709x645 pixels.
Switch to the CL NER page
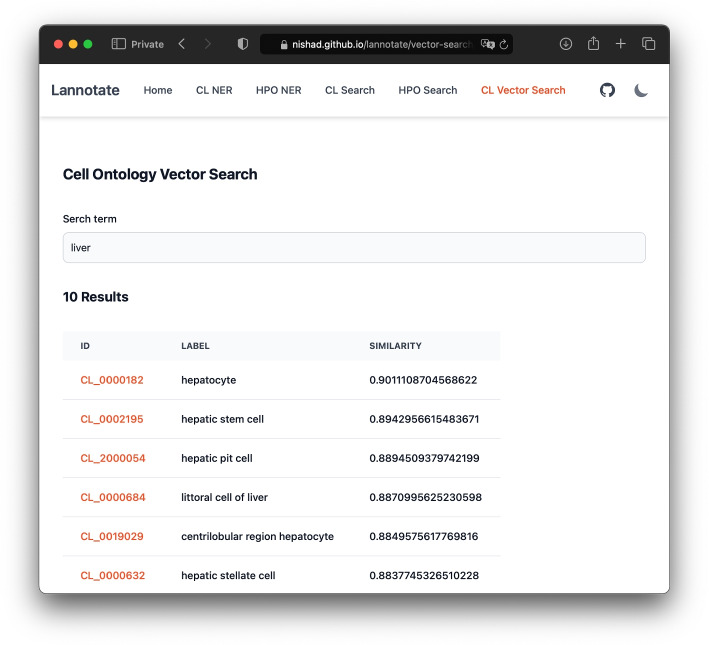tap(214, 90)
